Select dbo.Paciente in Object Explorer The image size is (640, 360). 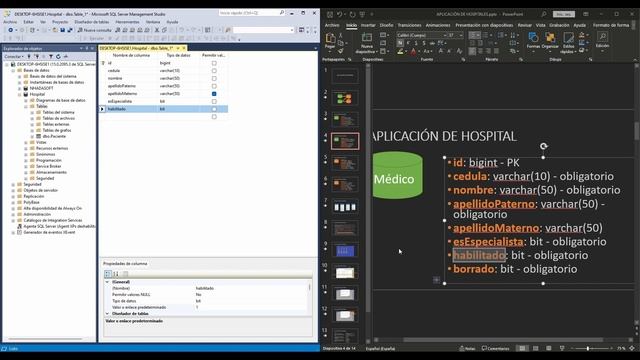tap(54, 136)
